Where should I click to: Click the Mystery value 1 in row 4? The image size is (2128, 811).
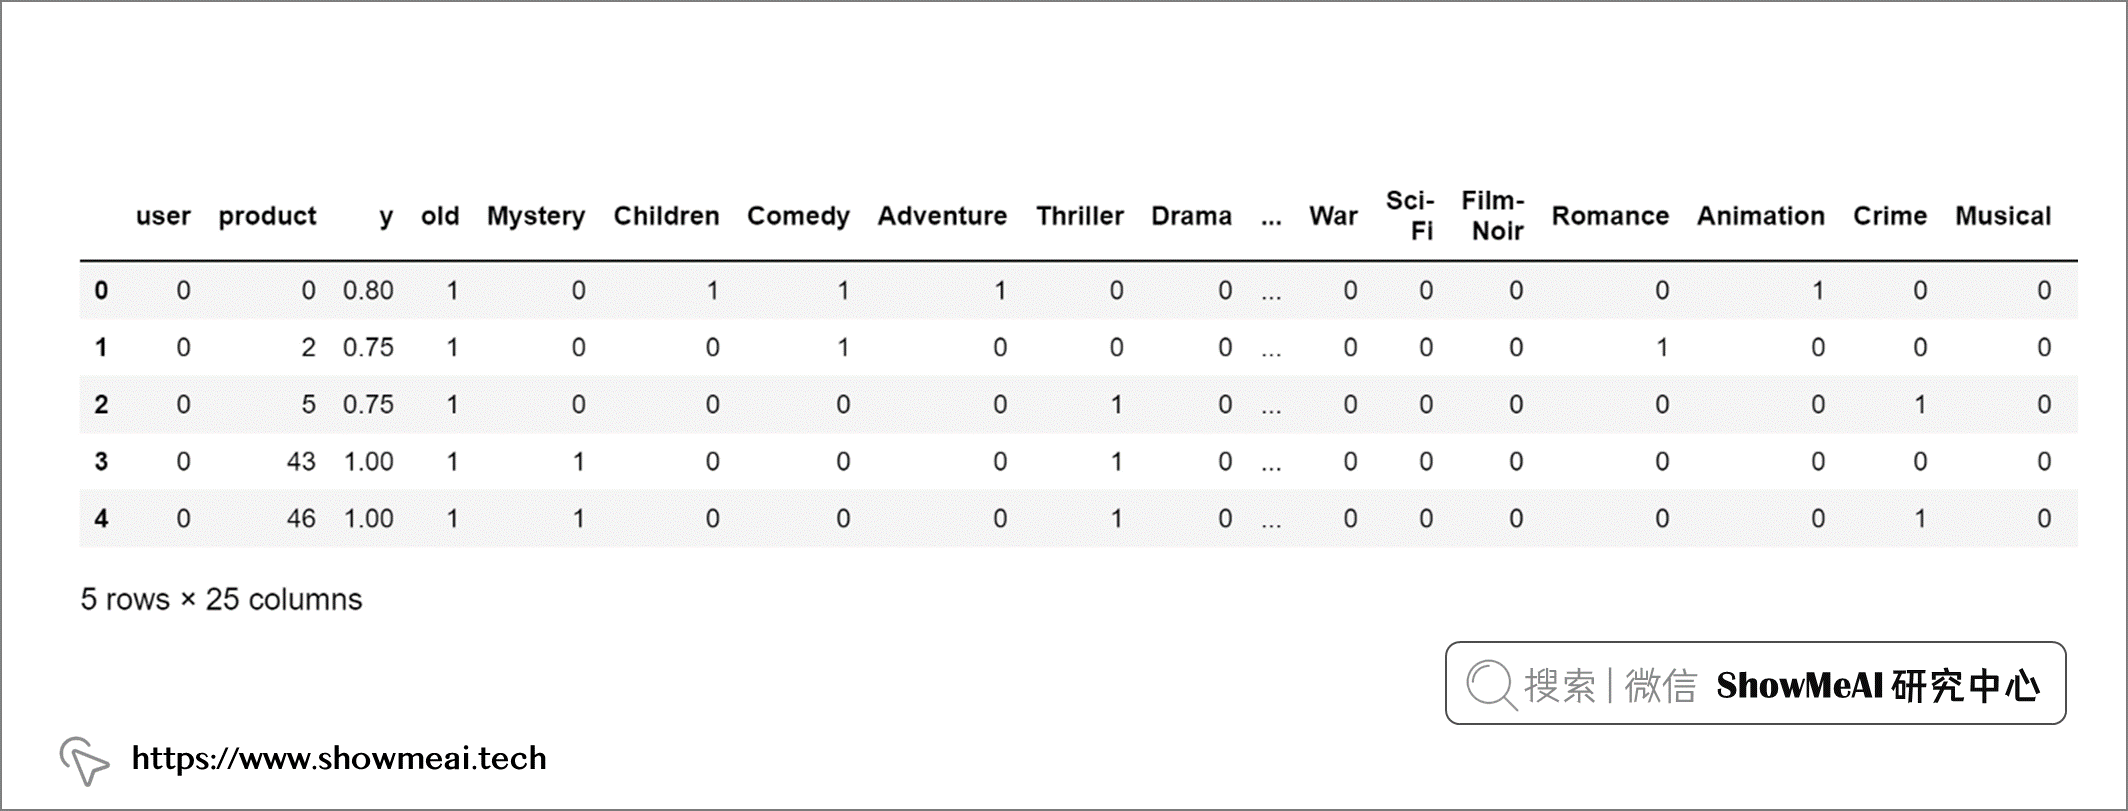(x=578, y=519)
